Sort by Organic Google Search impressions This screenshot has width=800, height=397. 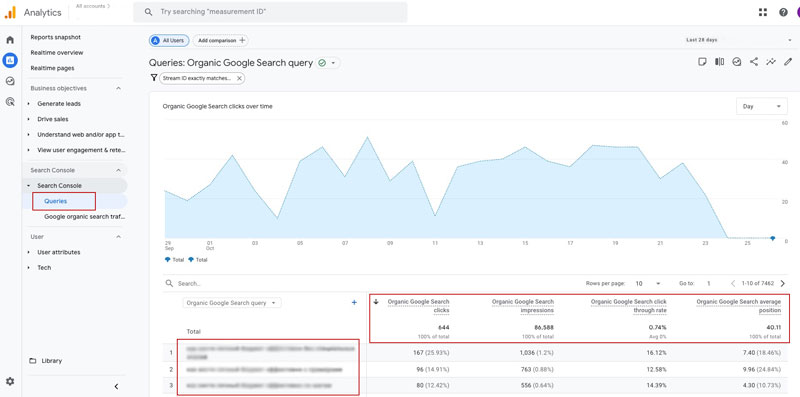point(523,306)
